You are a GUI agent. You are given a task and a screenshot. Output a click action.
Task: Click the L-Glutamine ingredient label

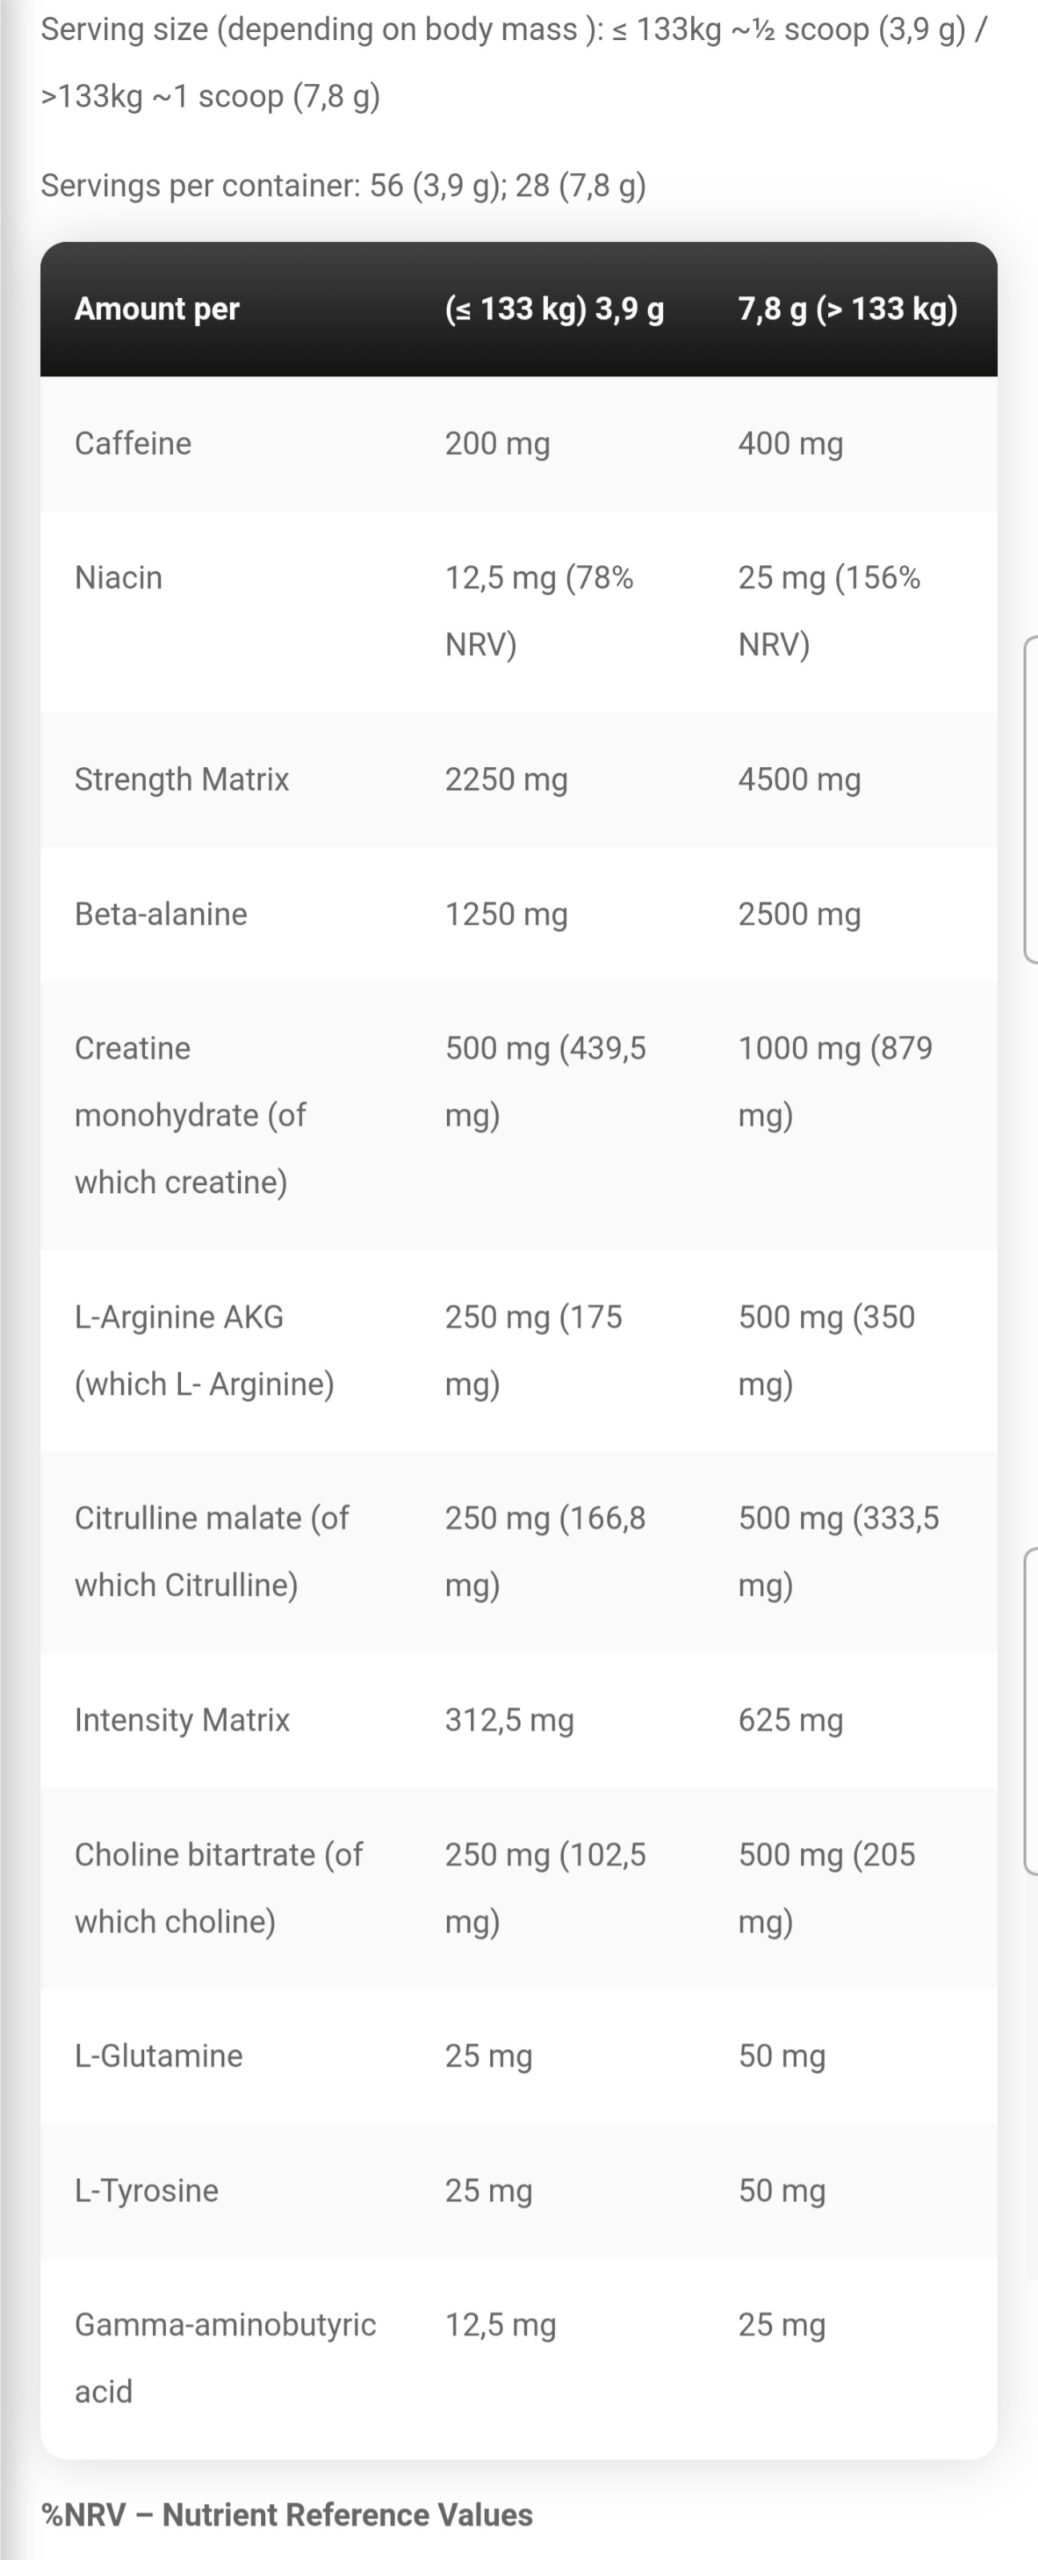click(x=158, y=2056)
